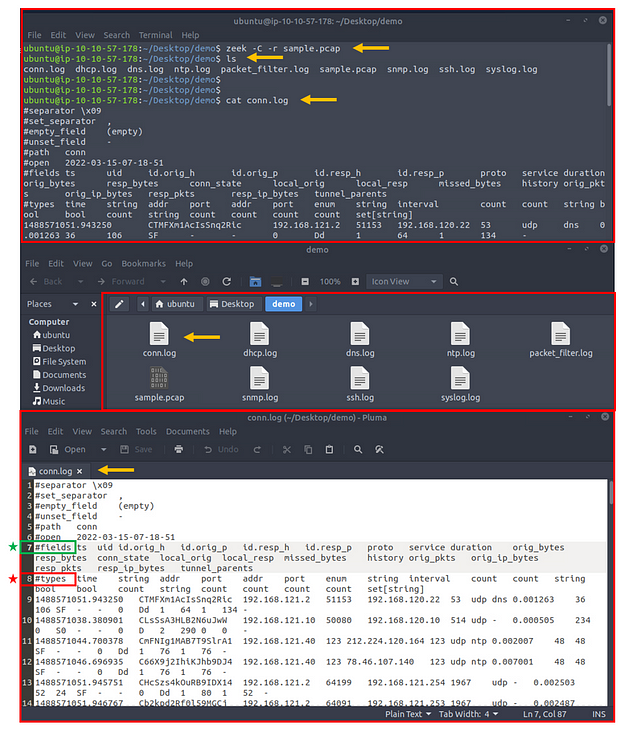Open Music in Places sidebar
Screen dimensions: 630x732
pos(49,401)
